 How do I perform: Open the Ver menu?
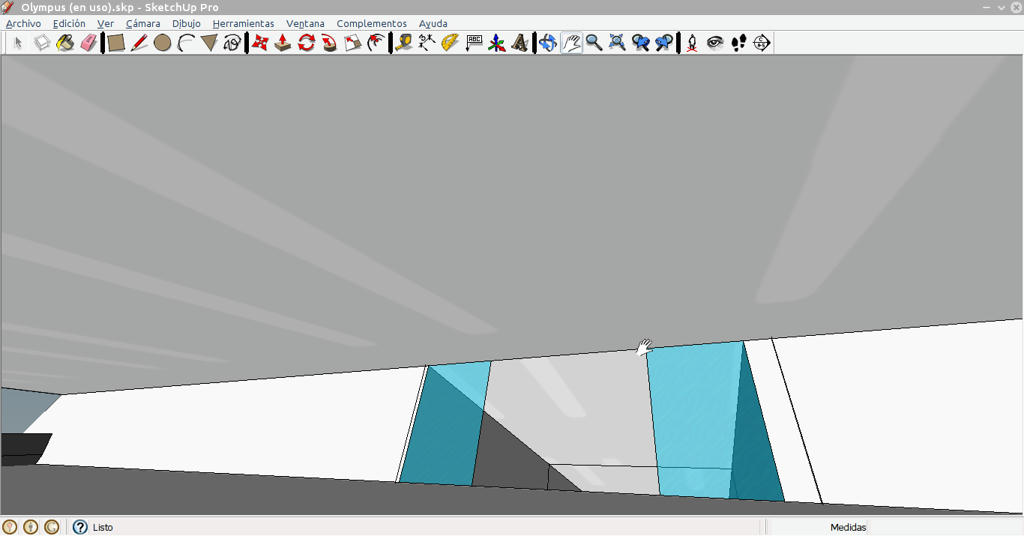pos(105,24)
